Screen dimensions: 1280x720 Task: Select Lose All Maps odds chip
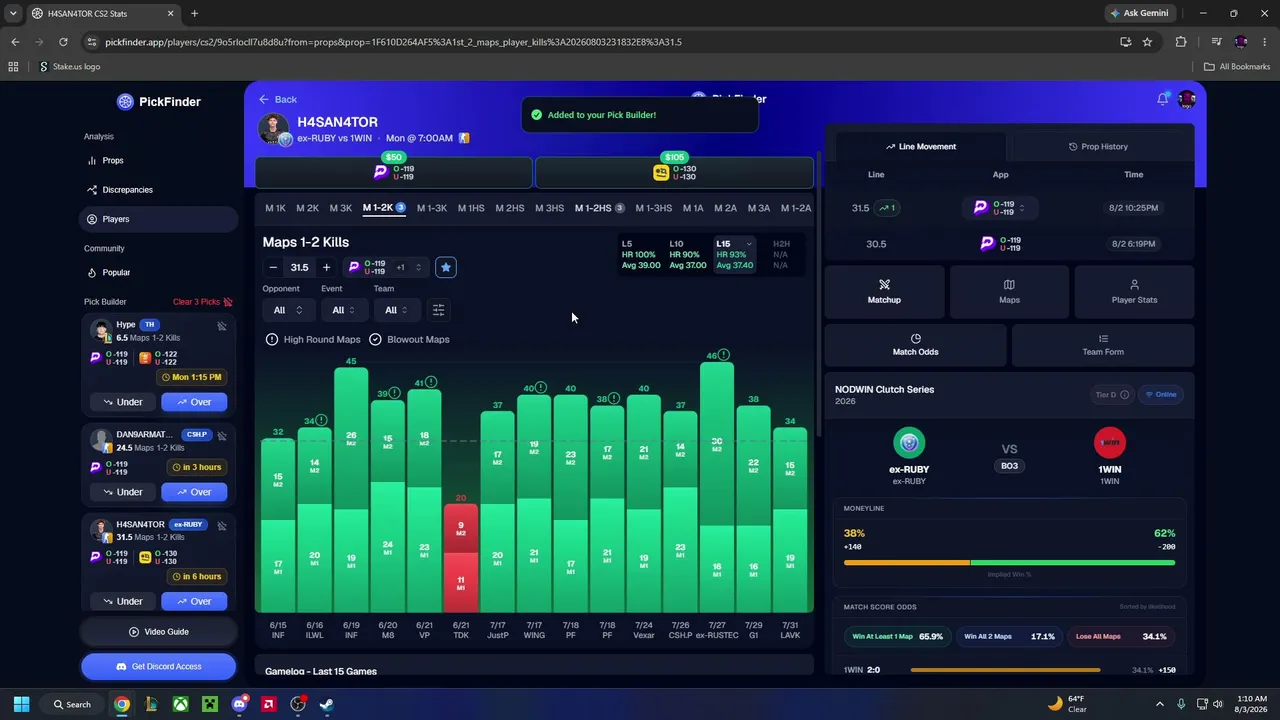coord(1121,636)
